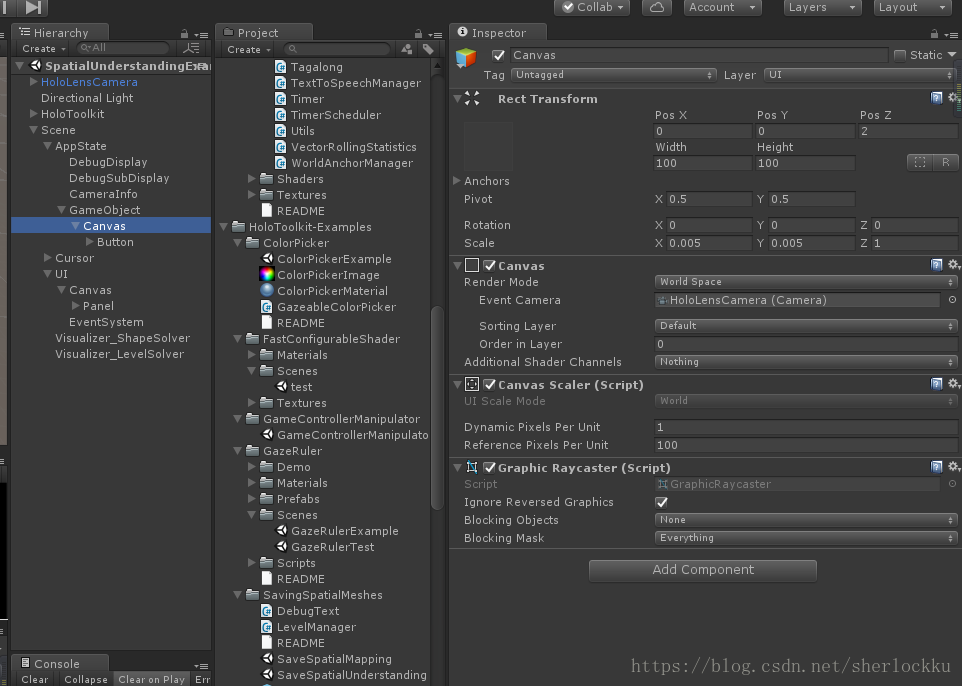Switch to the Inspector tab
The image size is (962, 686).
coord(498,33)
